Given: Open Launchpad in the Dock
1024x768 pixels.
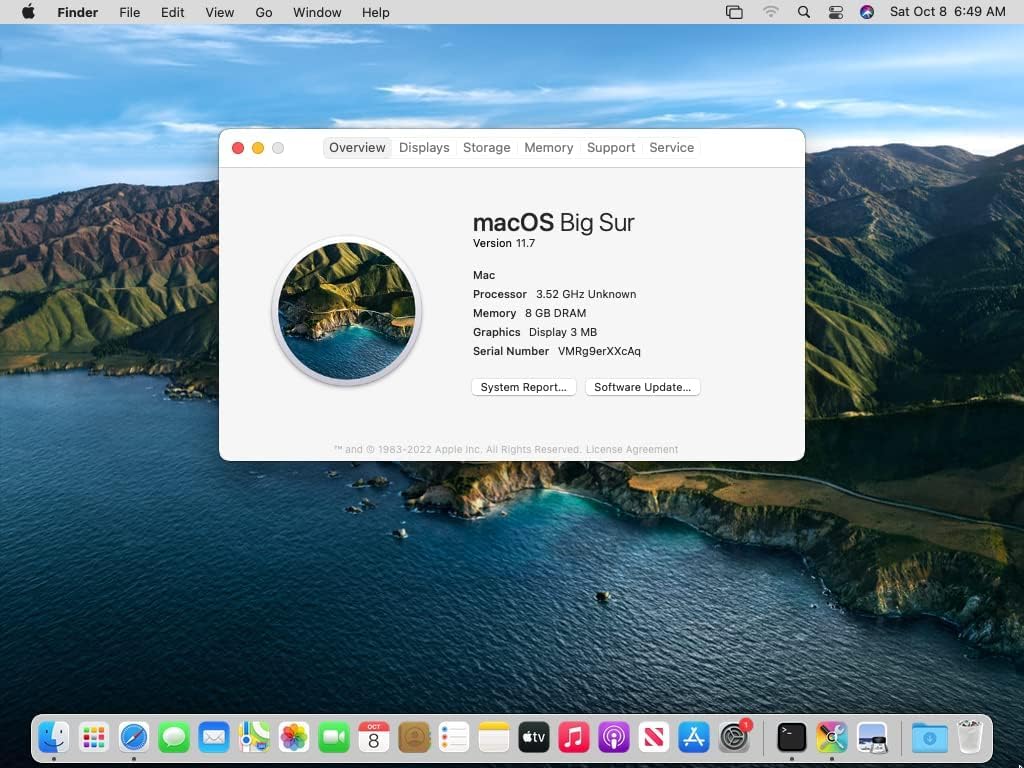Looking at the screenshot, I should [x=94, y=737].
